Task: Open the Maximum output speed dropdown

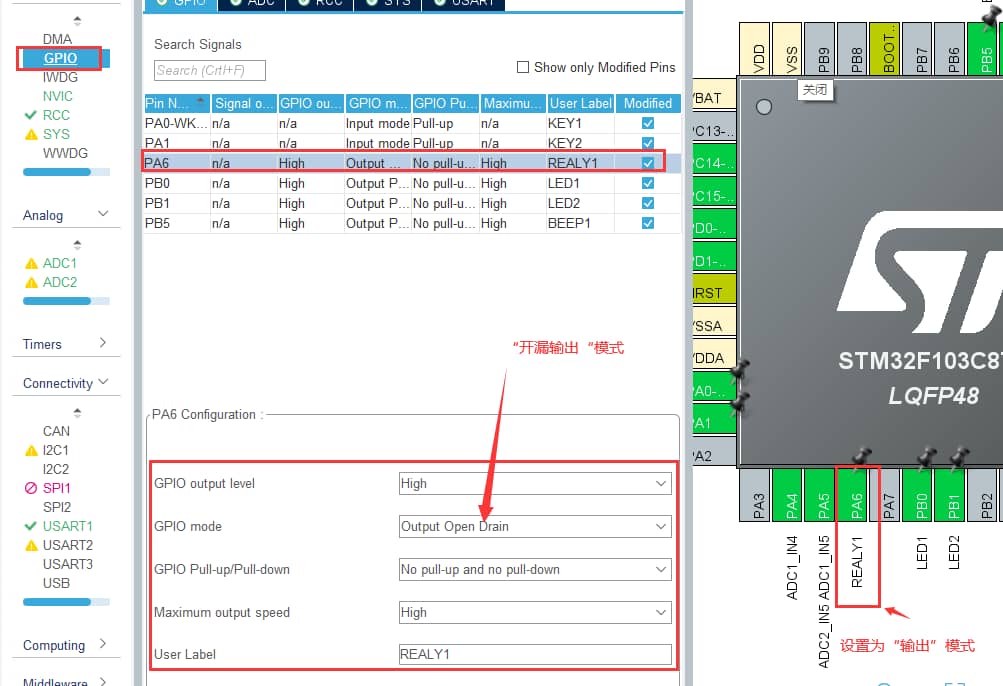Action: click(x=534, y=612)
